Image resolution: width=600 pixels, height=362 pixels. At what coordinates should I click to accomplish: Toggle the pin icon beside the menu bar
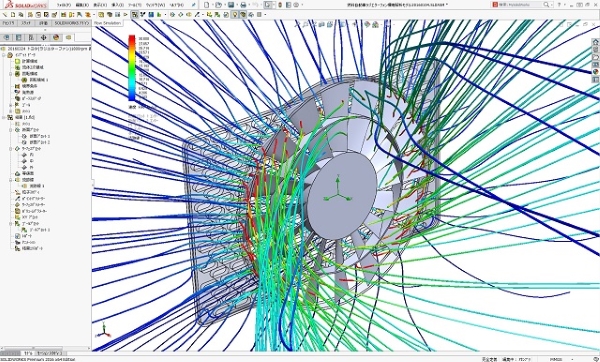coord(194,5)
